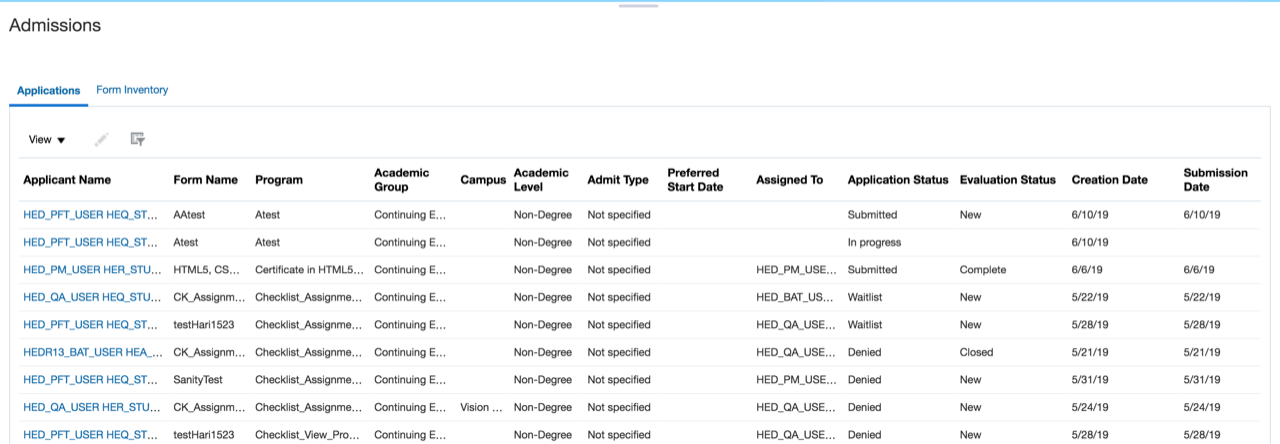The height and width of the screenshot is (444, 1280).
Task: Select the Applications tab
Action: [x=49, y=90]
